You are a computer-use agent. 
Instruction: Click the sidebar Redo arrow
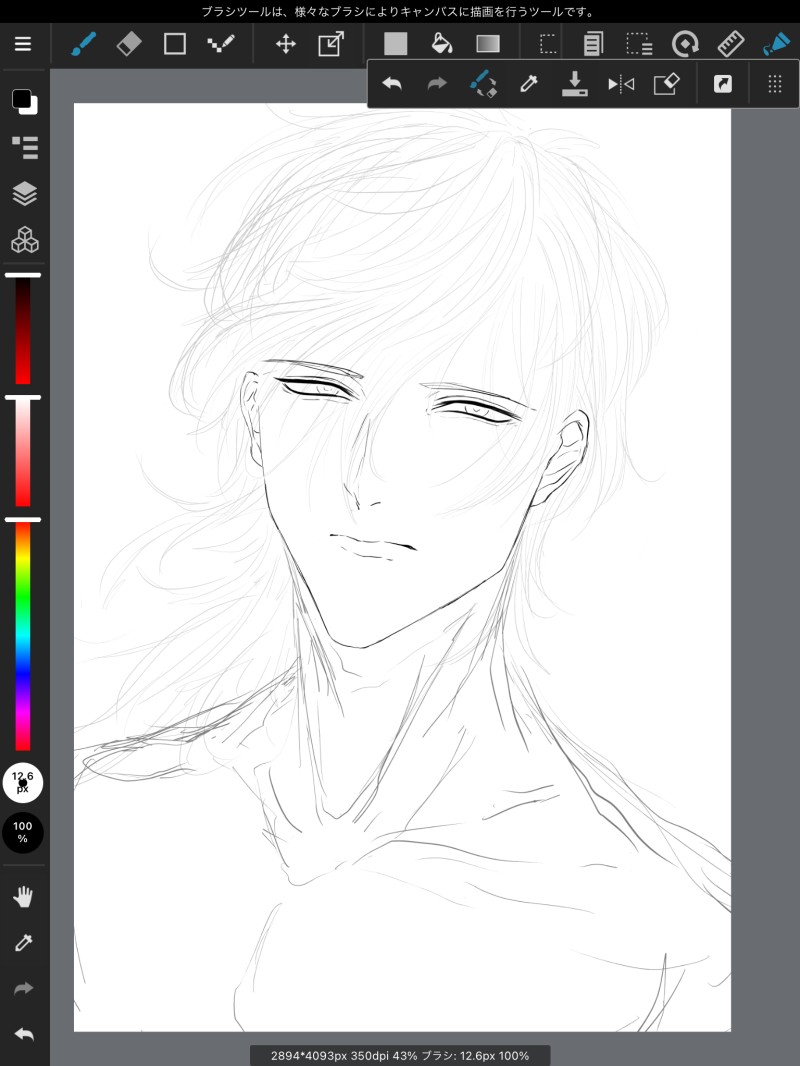click(x=23, y=988)
